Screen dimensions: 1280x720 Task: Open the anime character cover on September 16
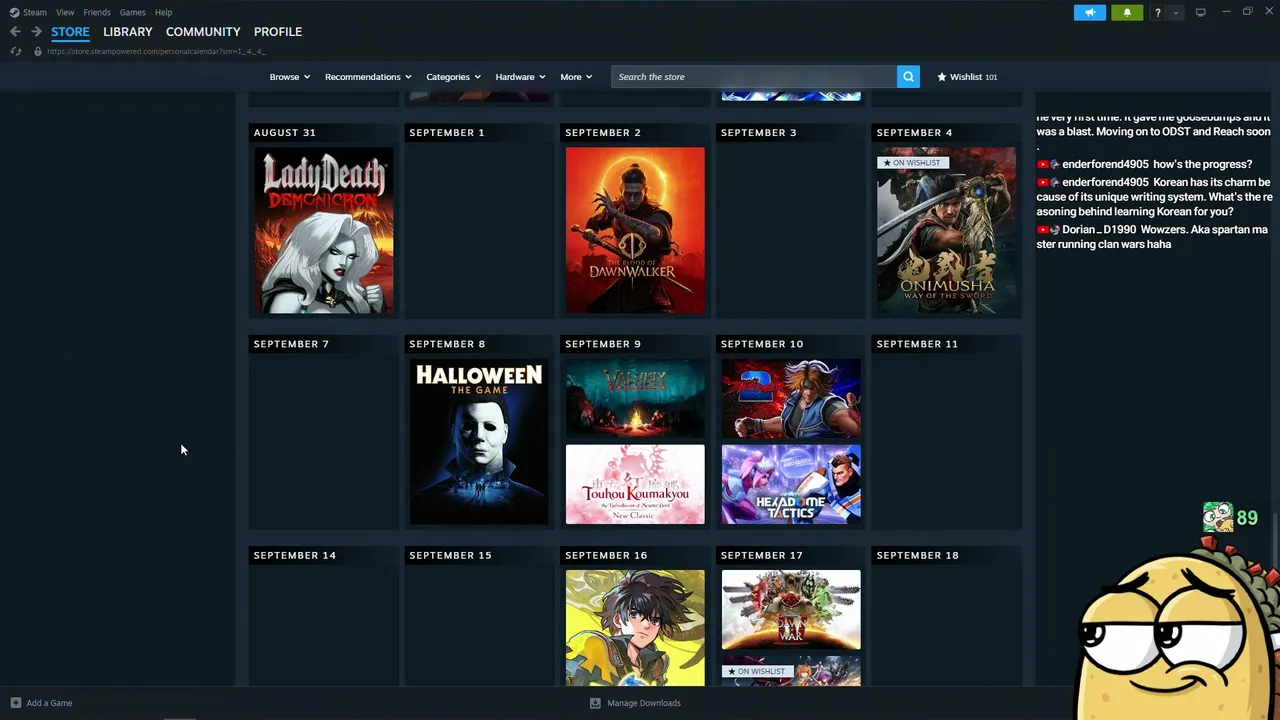click(635, 628)
